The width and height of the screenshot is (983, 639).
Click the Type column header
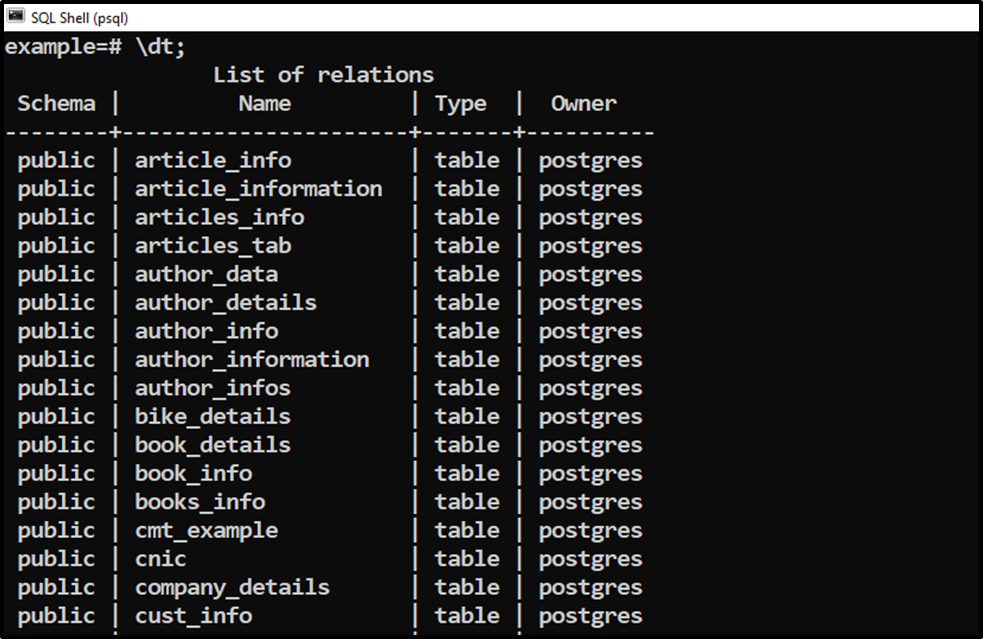461,104
